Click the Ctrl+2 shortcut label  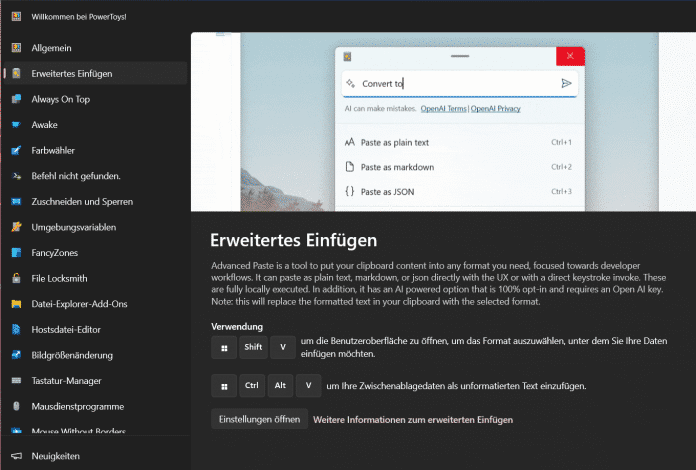(562, 167)
